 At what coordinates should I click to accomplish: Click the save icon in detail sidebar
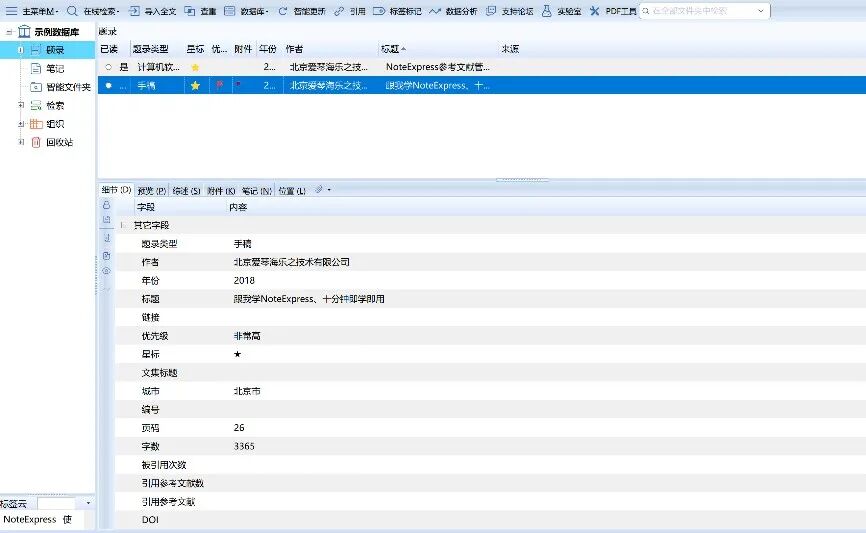click(107, 220)
